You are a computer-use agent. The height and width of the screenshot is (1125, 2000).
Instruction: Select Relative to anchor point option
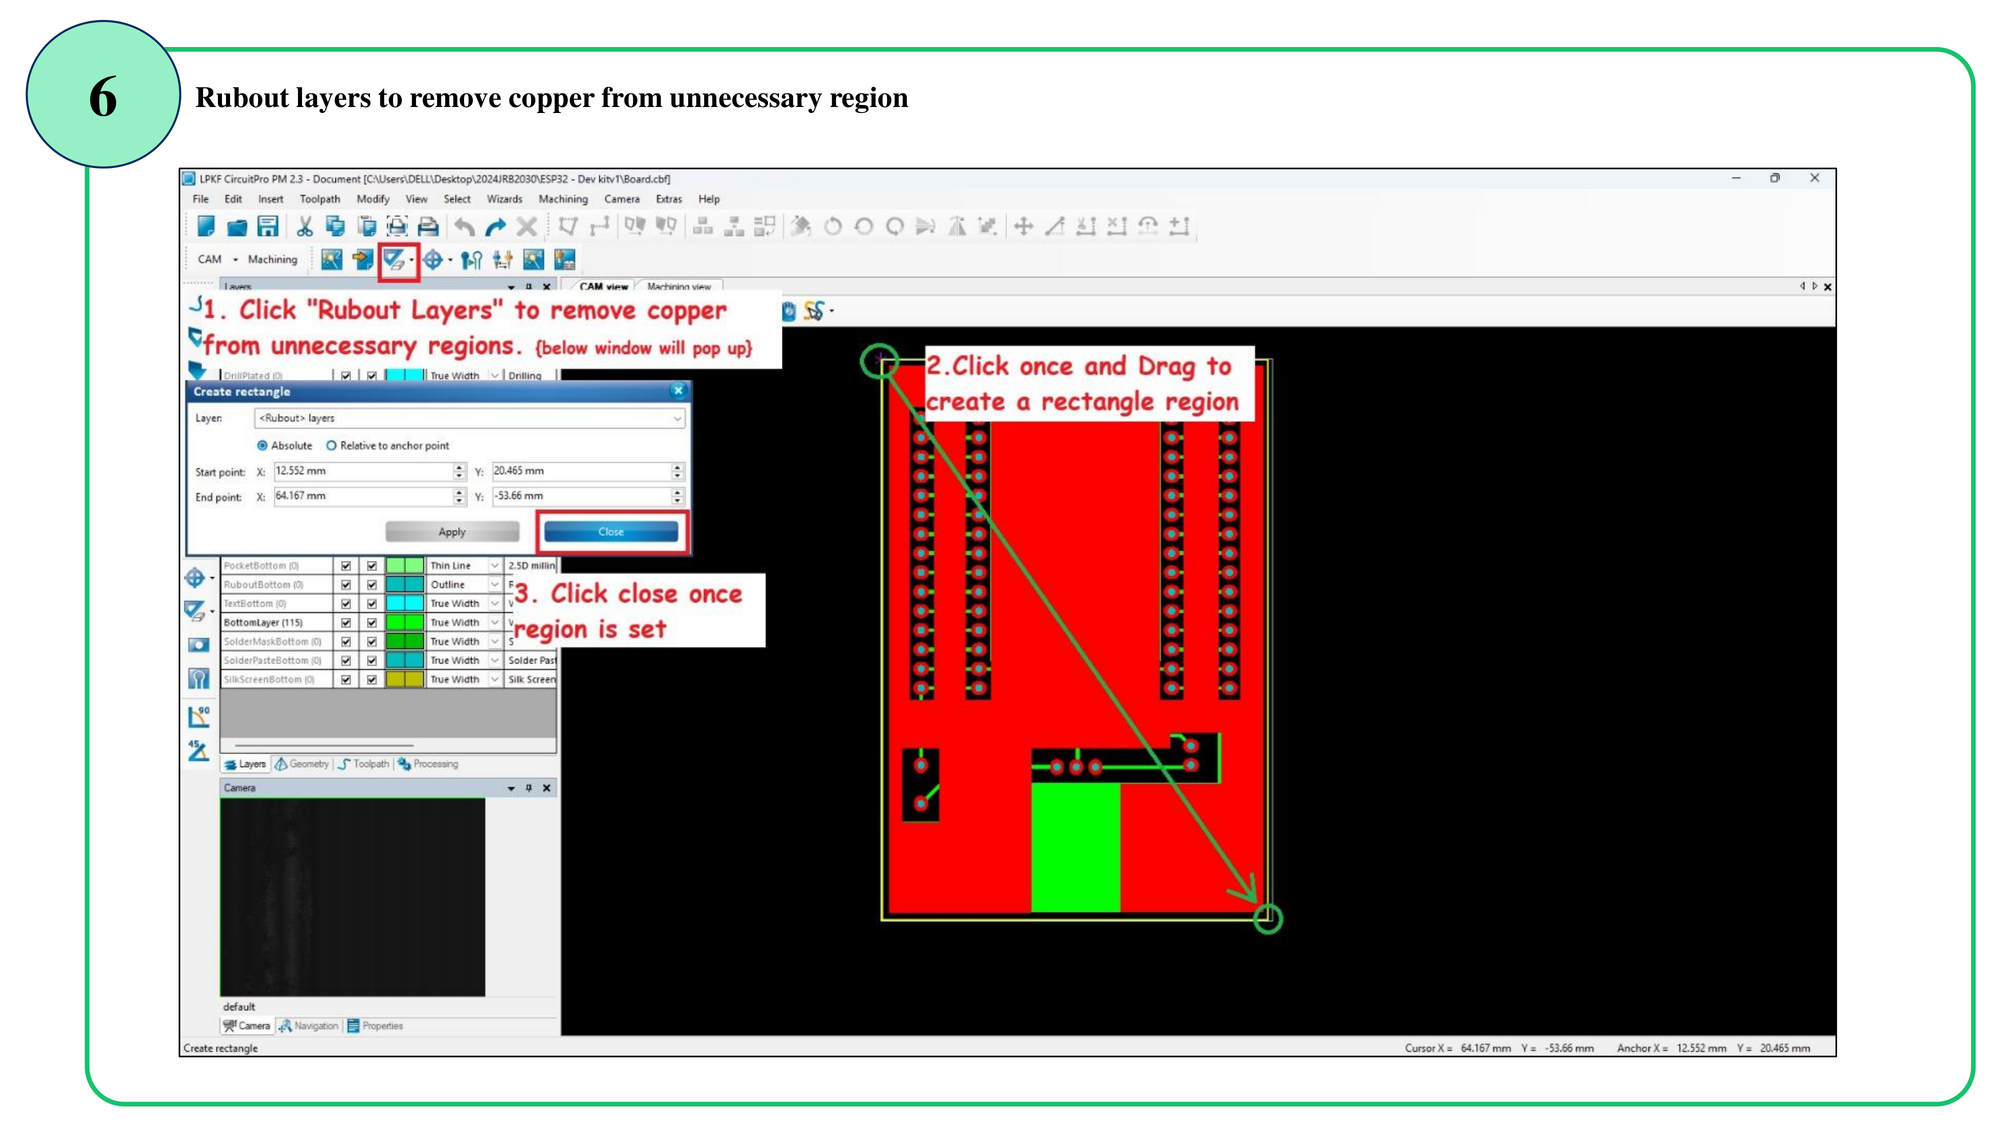click(331, 446)
